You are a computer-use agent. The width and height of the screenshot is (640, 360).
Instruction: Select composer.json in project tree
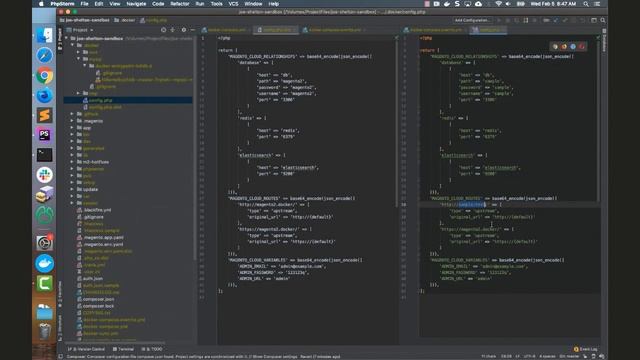click(x=98, y=299)
